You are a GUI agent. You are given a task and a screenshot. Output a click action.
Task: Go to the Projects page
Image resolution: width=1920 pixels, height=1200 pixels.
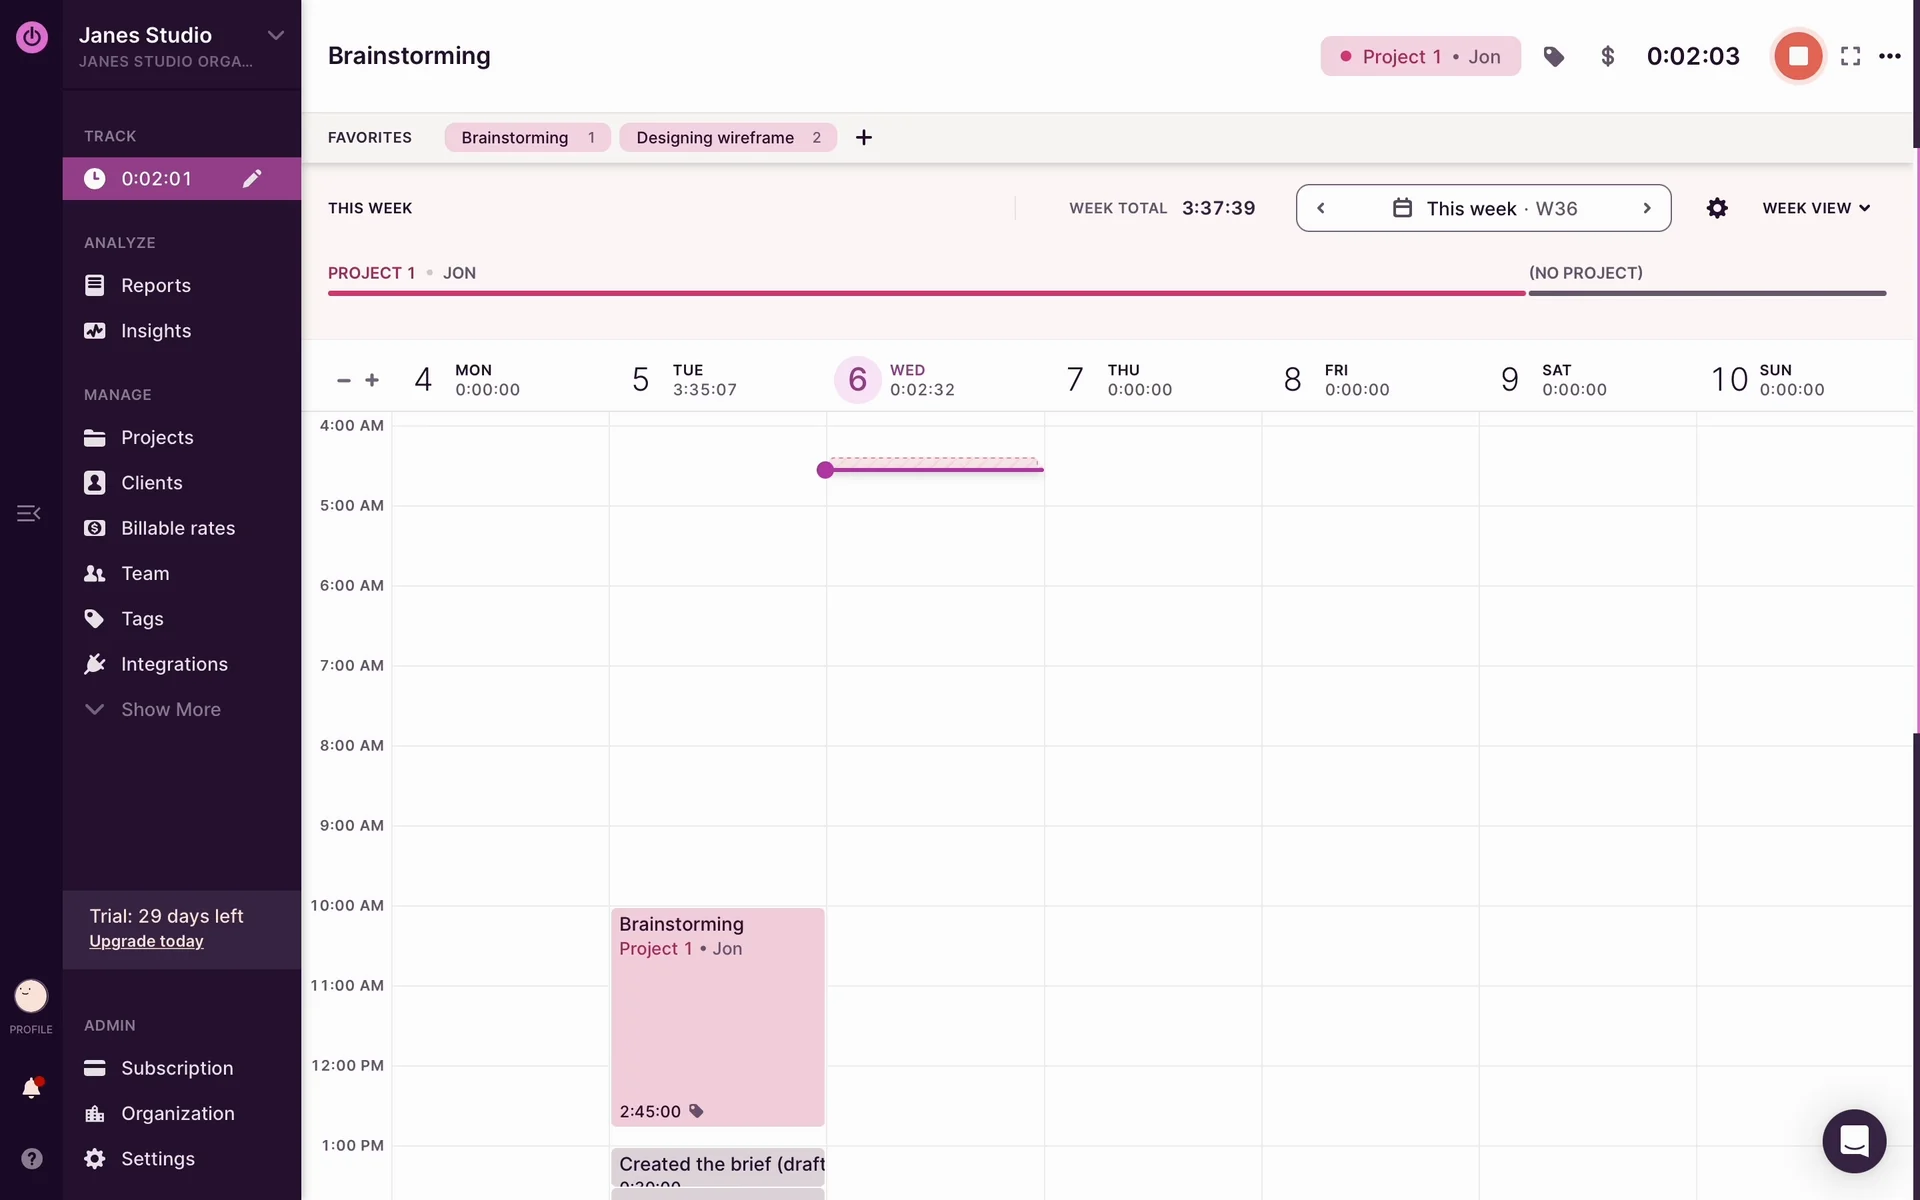157,438
